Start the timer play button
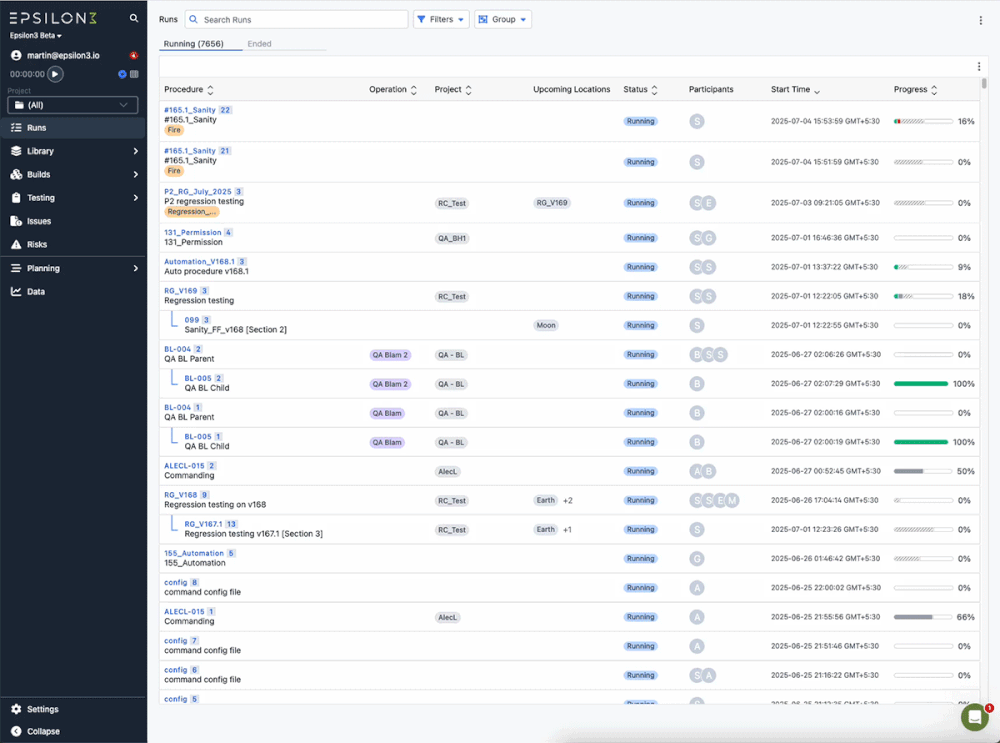Screen dimensions: 1000x743 pos(55,74)
